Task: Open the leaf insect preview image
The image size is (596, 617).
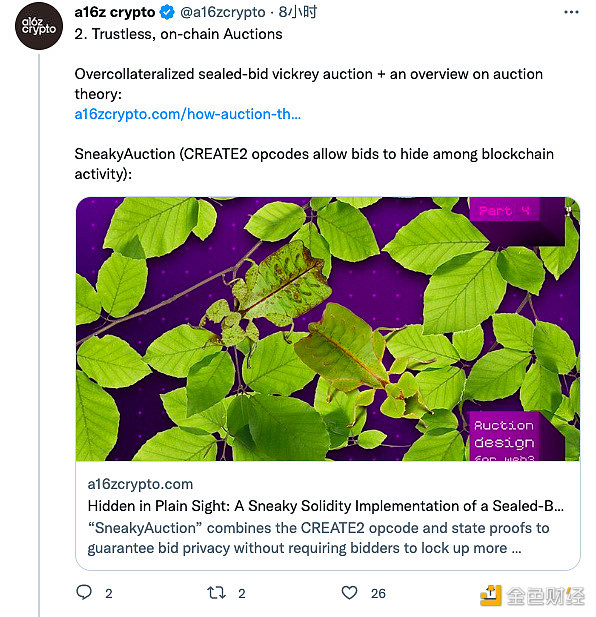Action: [x=328, y=329]
